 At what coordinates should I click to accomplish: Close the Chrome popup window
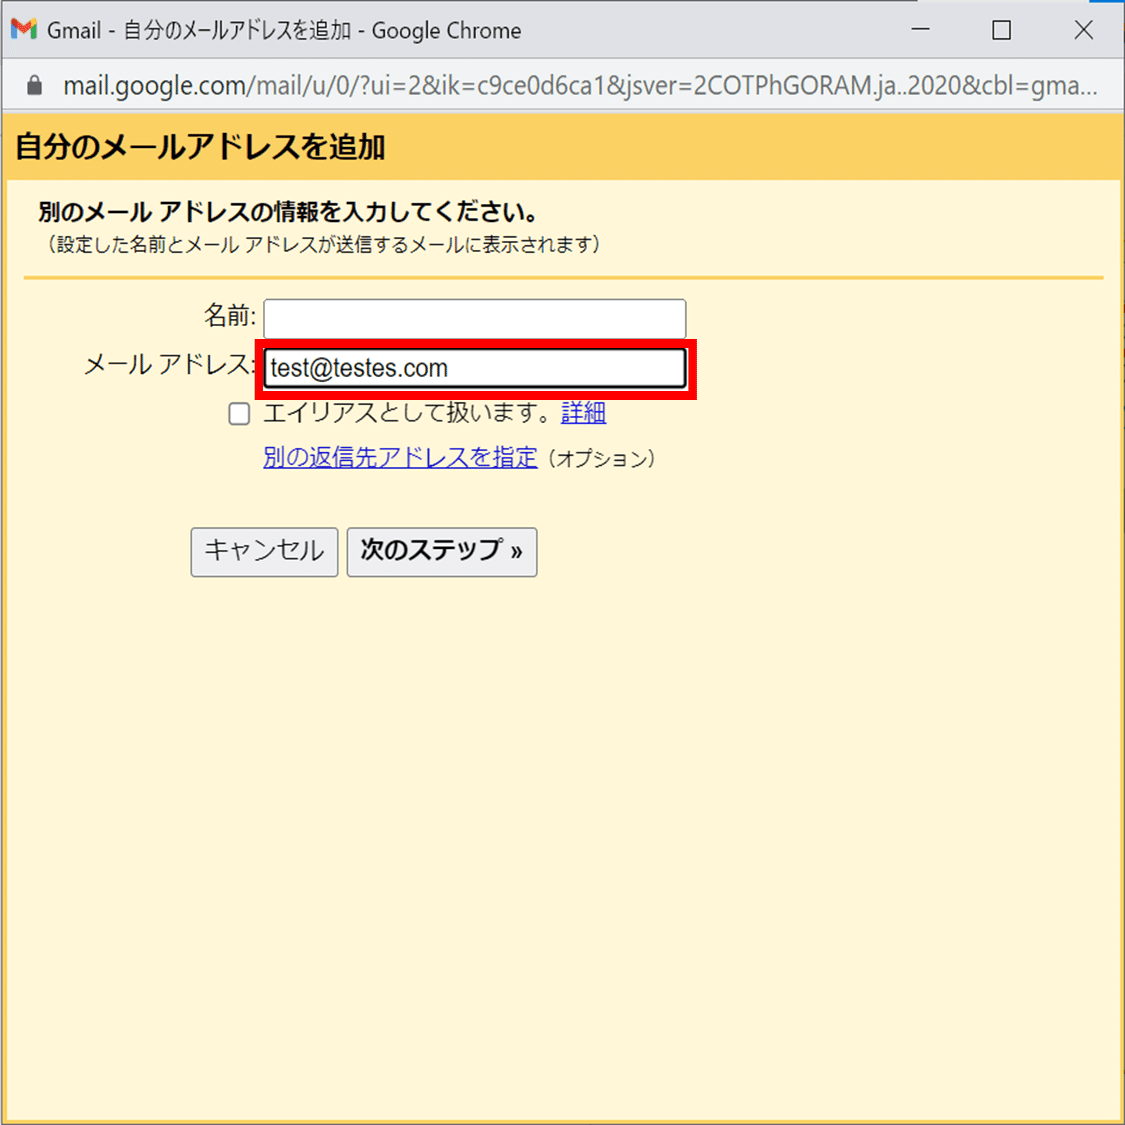[1084, 30]
